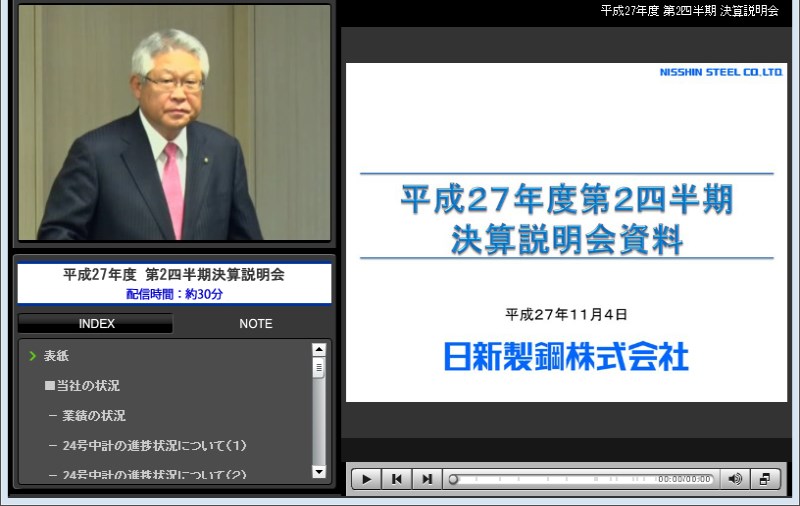This screenshot has width=800, height=506.
Task: Click the 日新製鋼株式会社 company name
Action: point(566,356)
